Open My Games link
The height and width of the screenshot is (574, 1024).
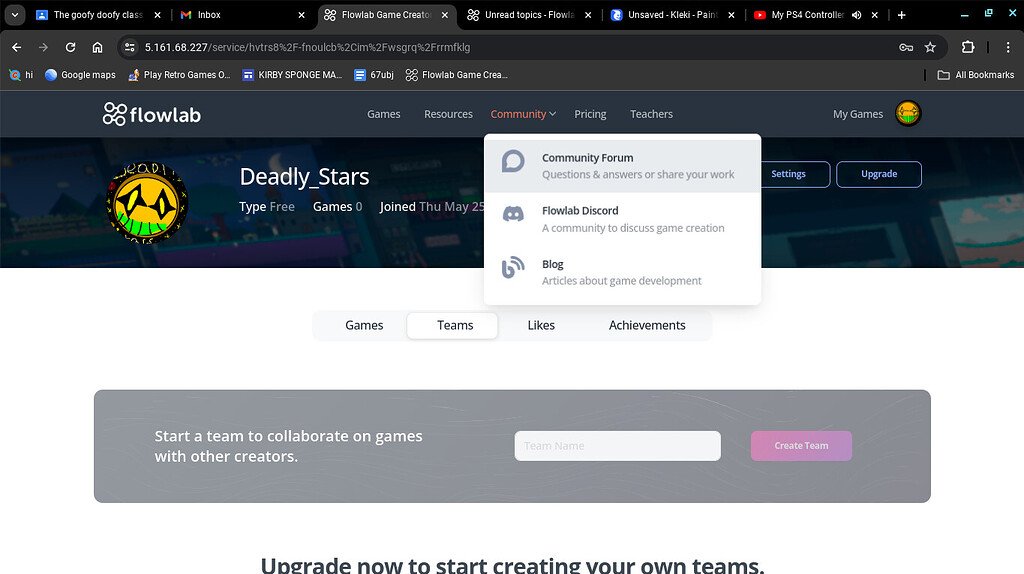click(x=857, y=114)
